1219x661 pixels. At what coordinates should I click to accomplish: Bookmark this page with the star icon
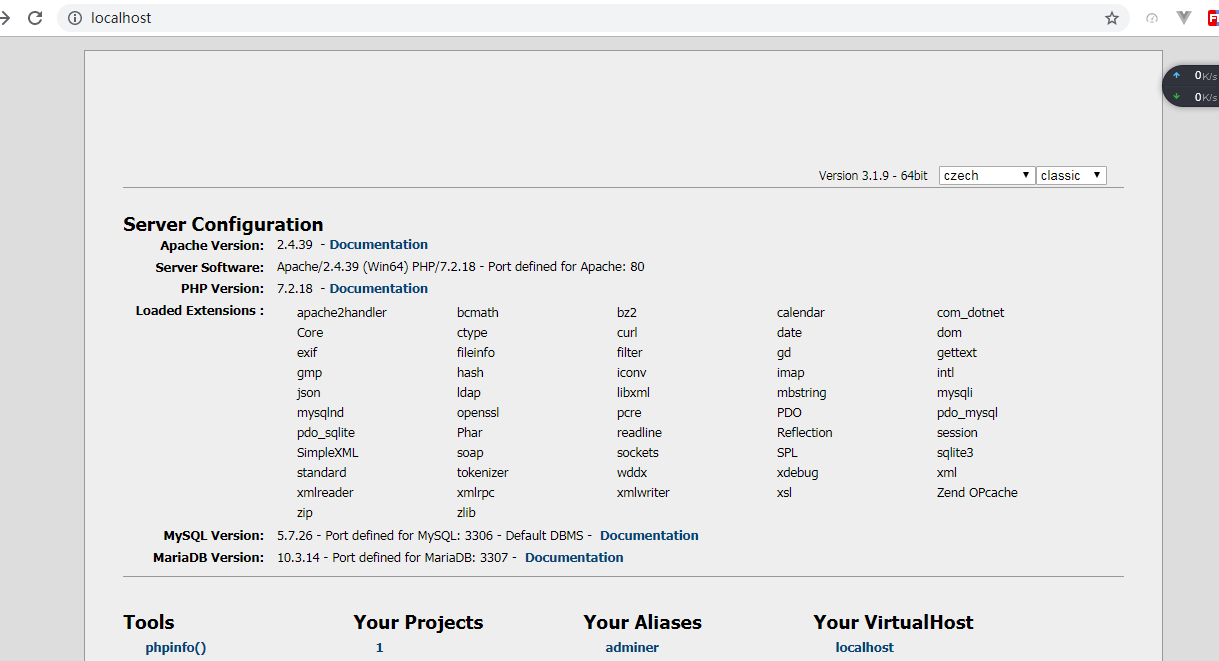[1112, 18]
